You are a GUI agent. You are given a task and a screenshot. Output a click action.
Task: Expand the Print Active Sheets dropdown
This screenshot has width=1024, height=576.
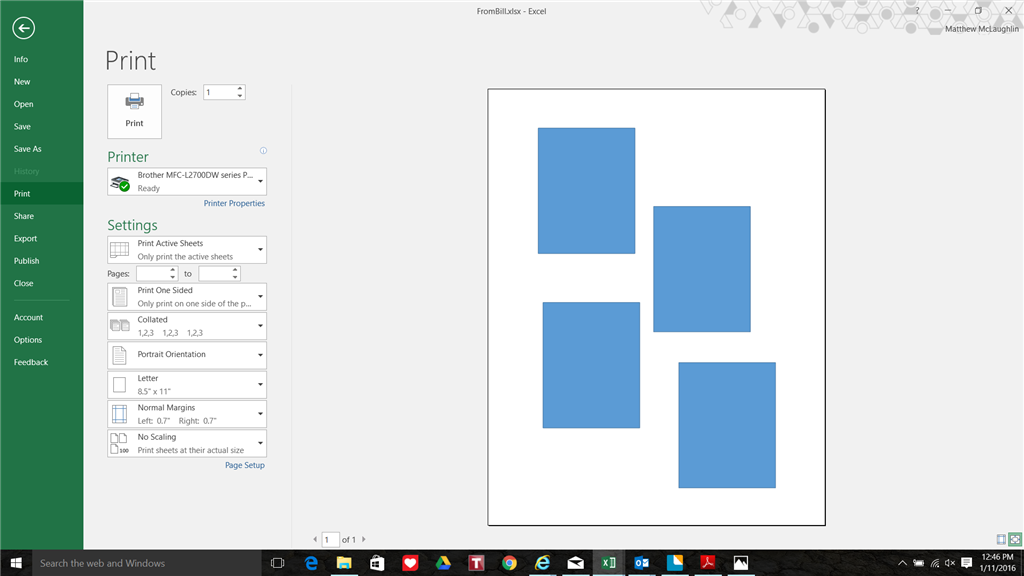[187, 249]
